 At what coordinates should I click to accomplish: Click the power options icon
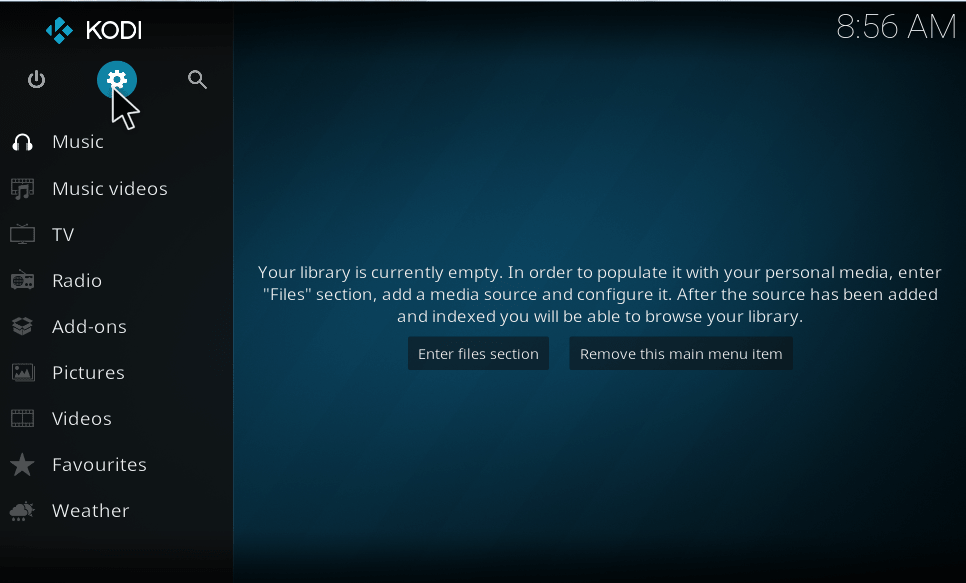[x=37, y=79]
